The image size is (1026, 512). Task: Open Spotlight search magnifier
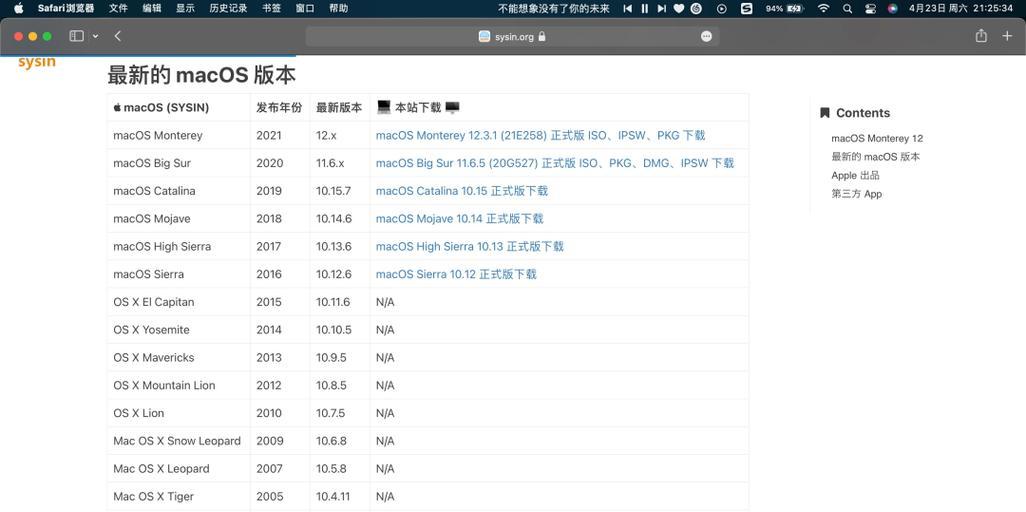pos(847,9)
